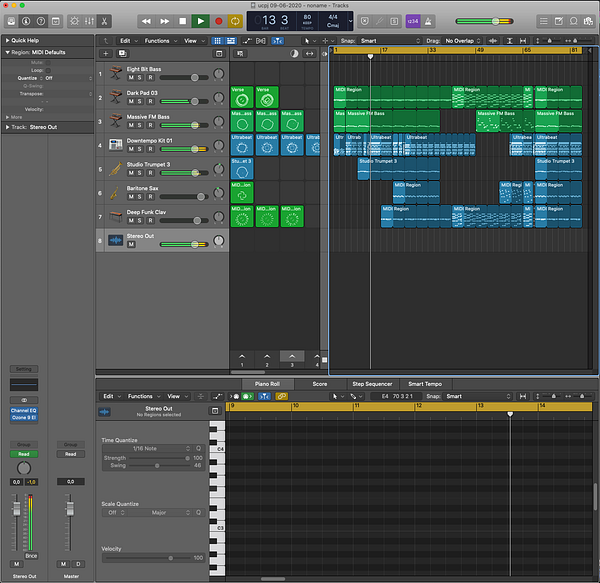600x583 pixels.
Task: Open the Scissors editors button in toolbar
Action: point(104,20)
